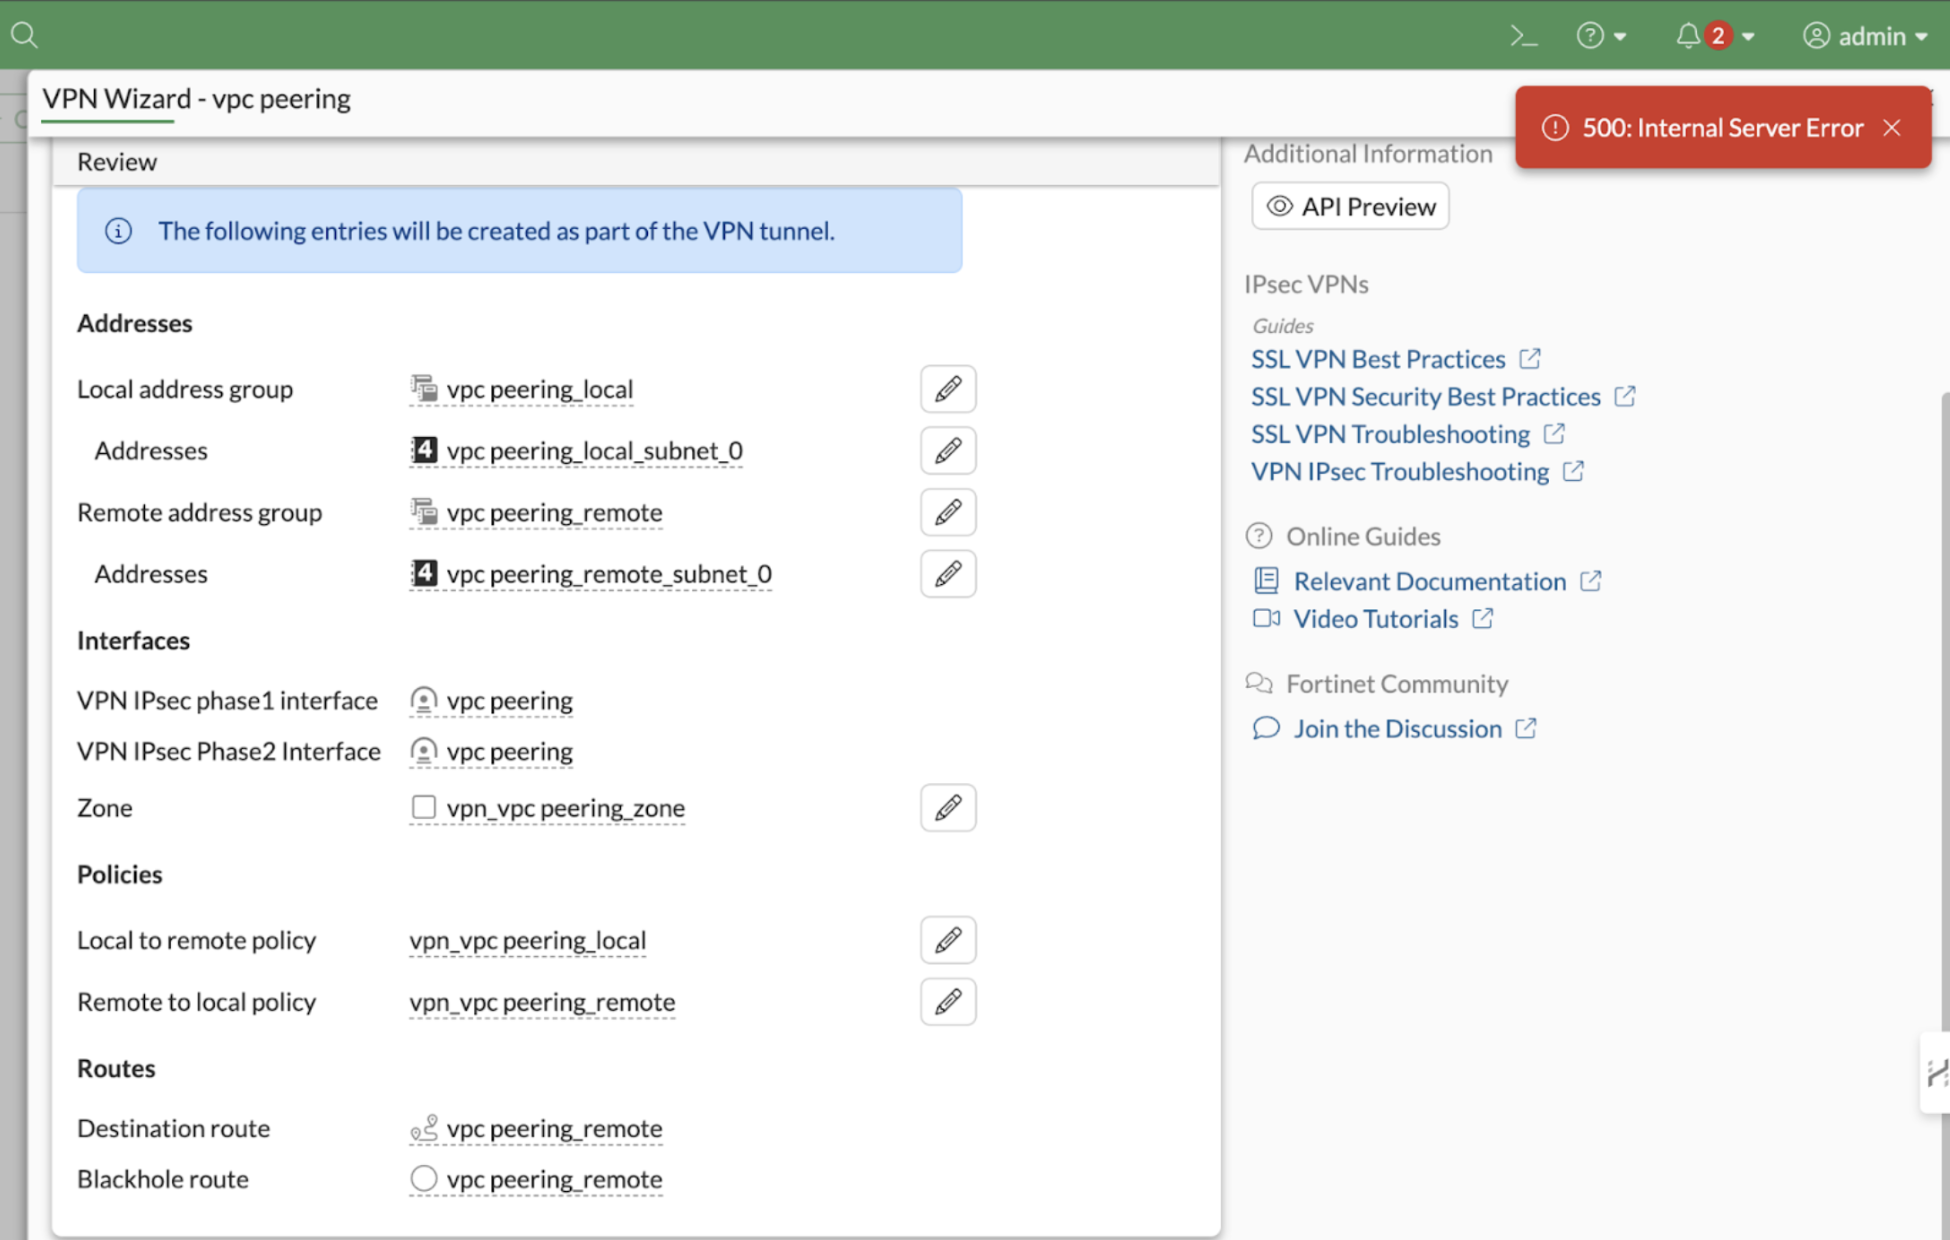Expand the admin account menu

coord(1866,35)
